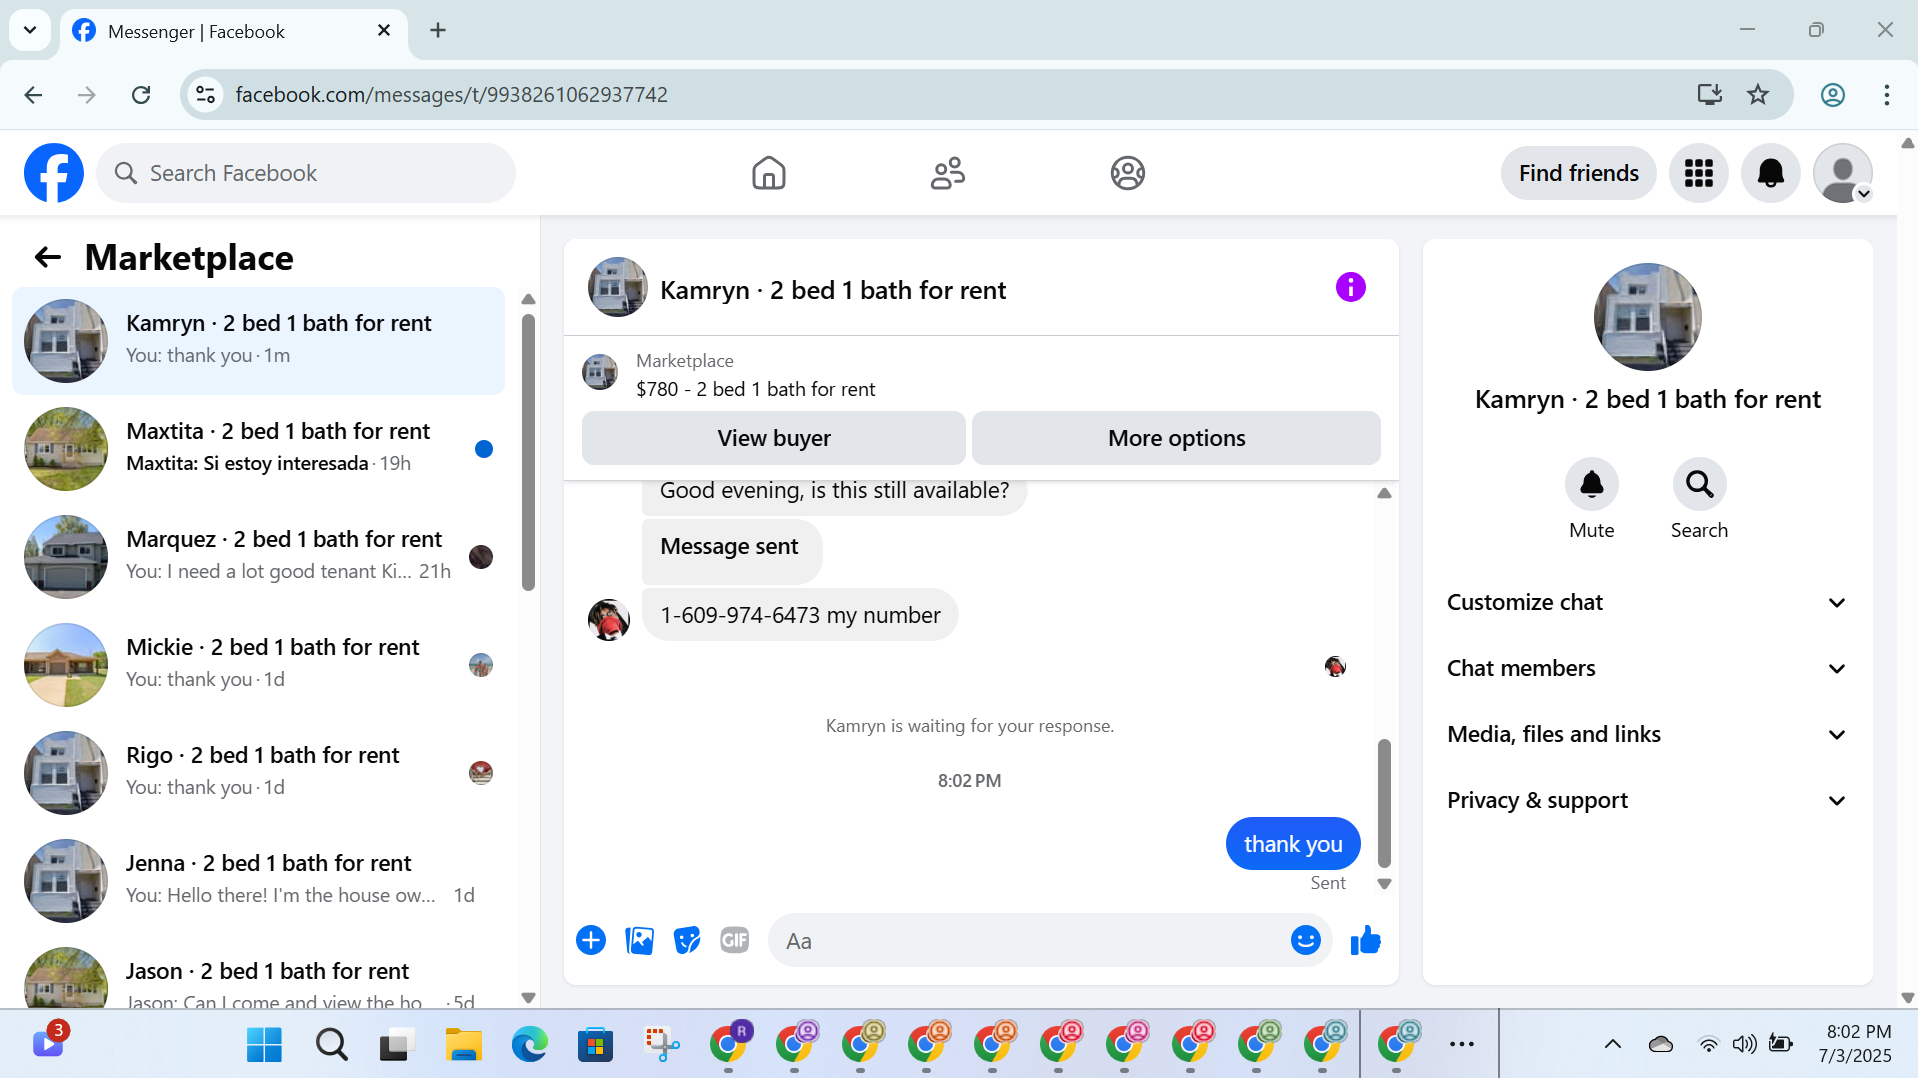Open the notifications bell icon
Screen dimensions: 1918x1078
point(1770,173)
